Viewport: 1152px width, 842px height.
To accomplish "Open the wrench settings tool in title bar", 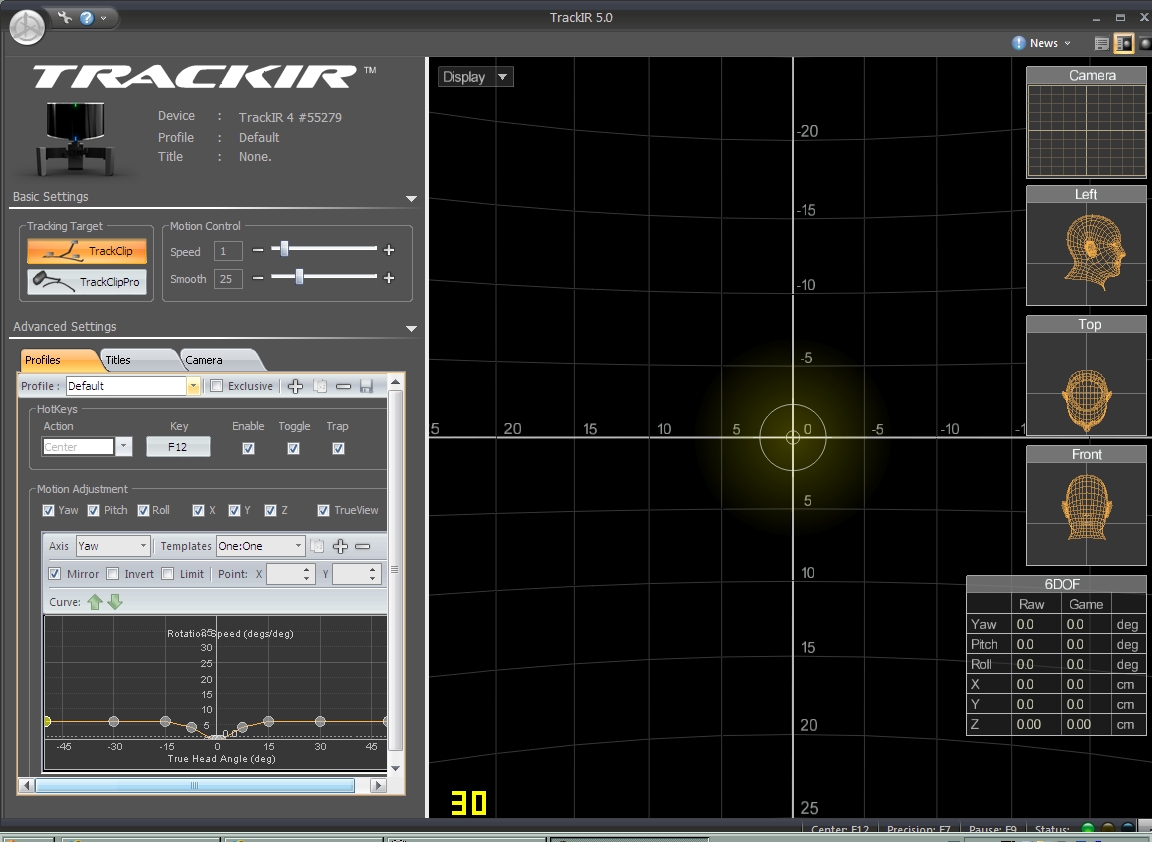I will pyautogui.click(x=65, y=17).
